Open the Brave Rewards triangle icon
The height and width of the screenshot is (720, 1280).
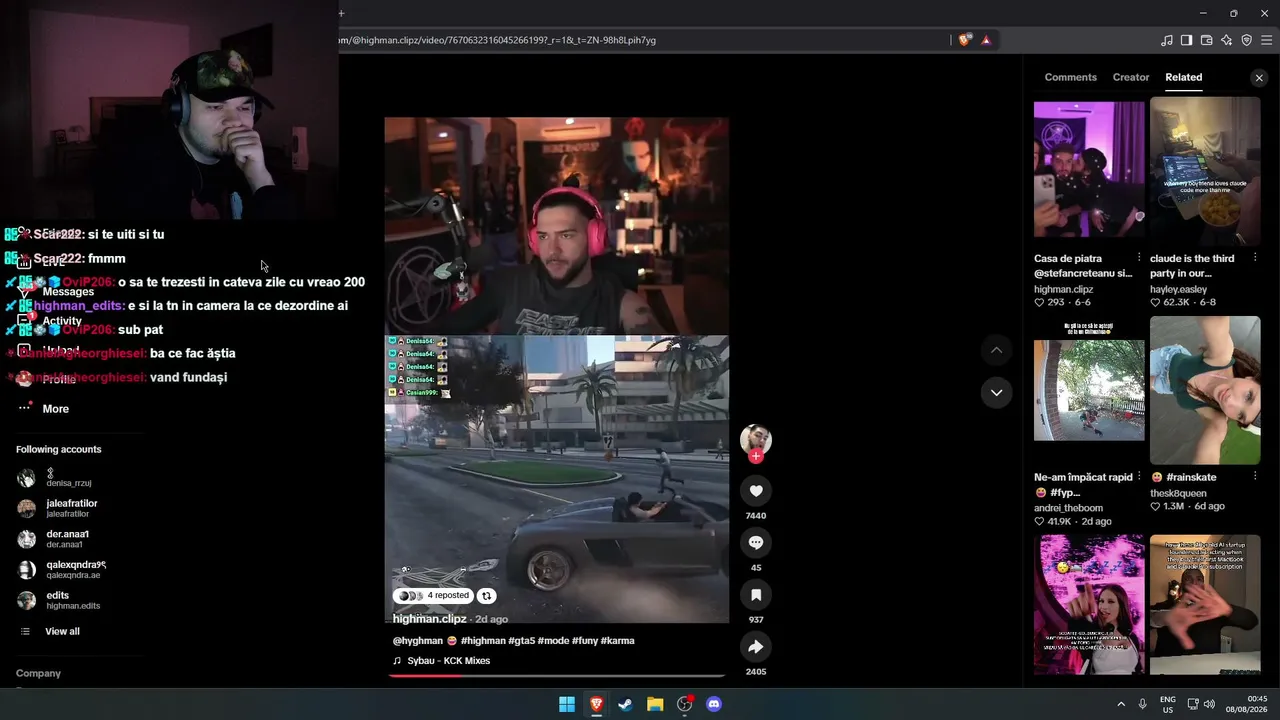click(x=986, y=40)
